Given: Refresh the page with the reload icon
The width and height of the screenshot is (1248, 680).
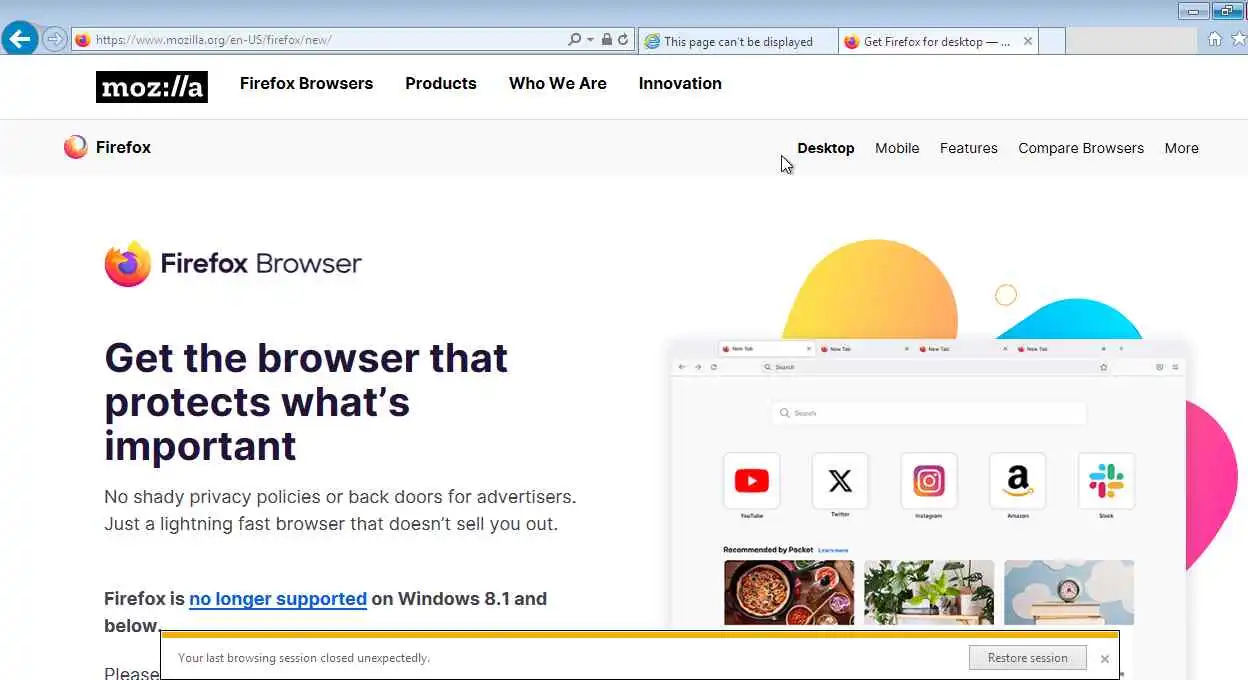Looking at the screenshot, I should click(623, 40).
